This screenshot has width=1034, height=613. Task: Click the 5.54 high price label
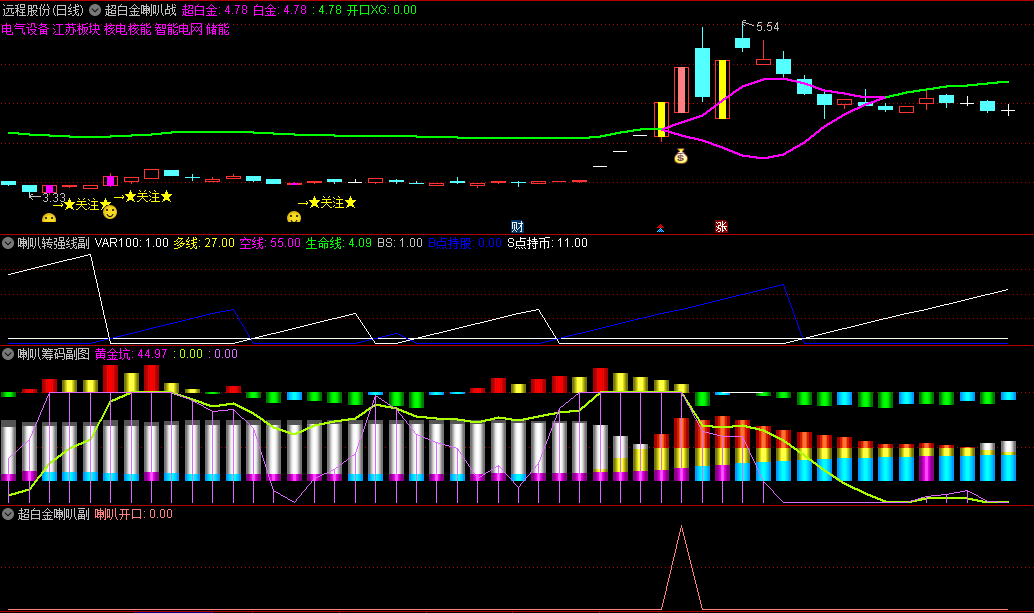(768, 27)
